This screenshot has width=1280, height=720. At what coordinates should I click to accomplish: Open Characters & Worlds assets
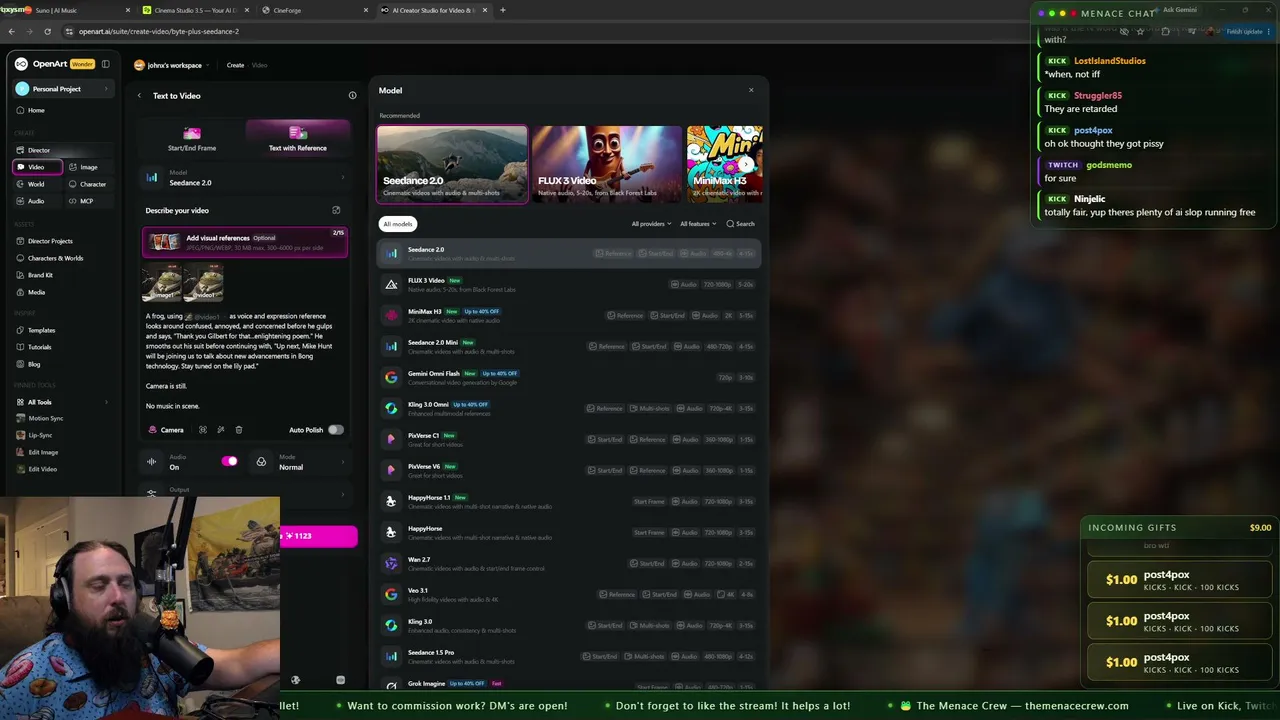55,258
